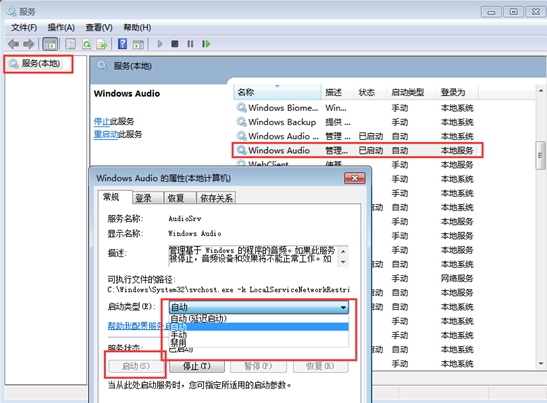Screen dimensions: 547x403
Task: Click the services list vertical scrollbar thumb
Action: point(540,155)
